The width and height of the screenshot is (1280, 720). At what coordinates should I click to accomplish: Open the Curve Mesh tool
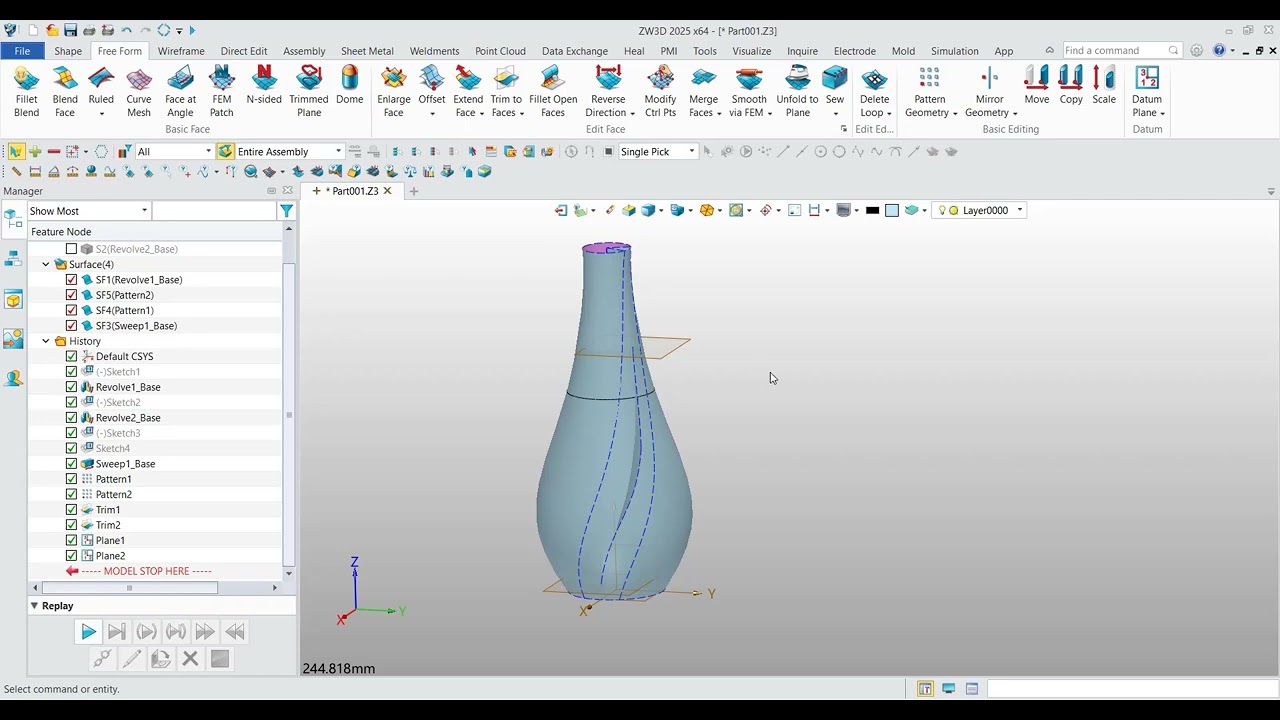(x=139, y=92)
